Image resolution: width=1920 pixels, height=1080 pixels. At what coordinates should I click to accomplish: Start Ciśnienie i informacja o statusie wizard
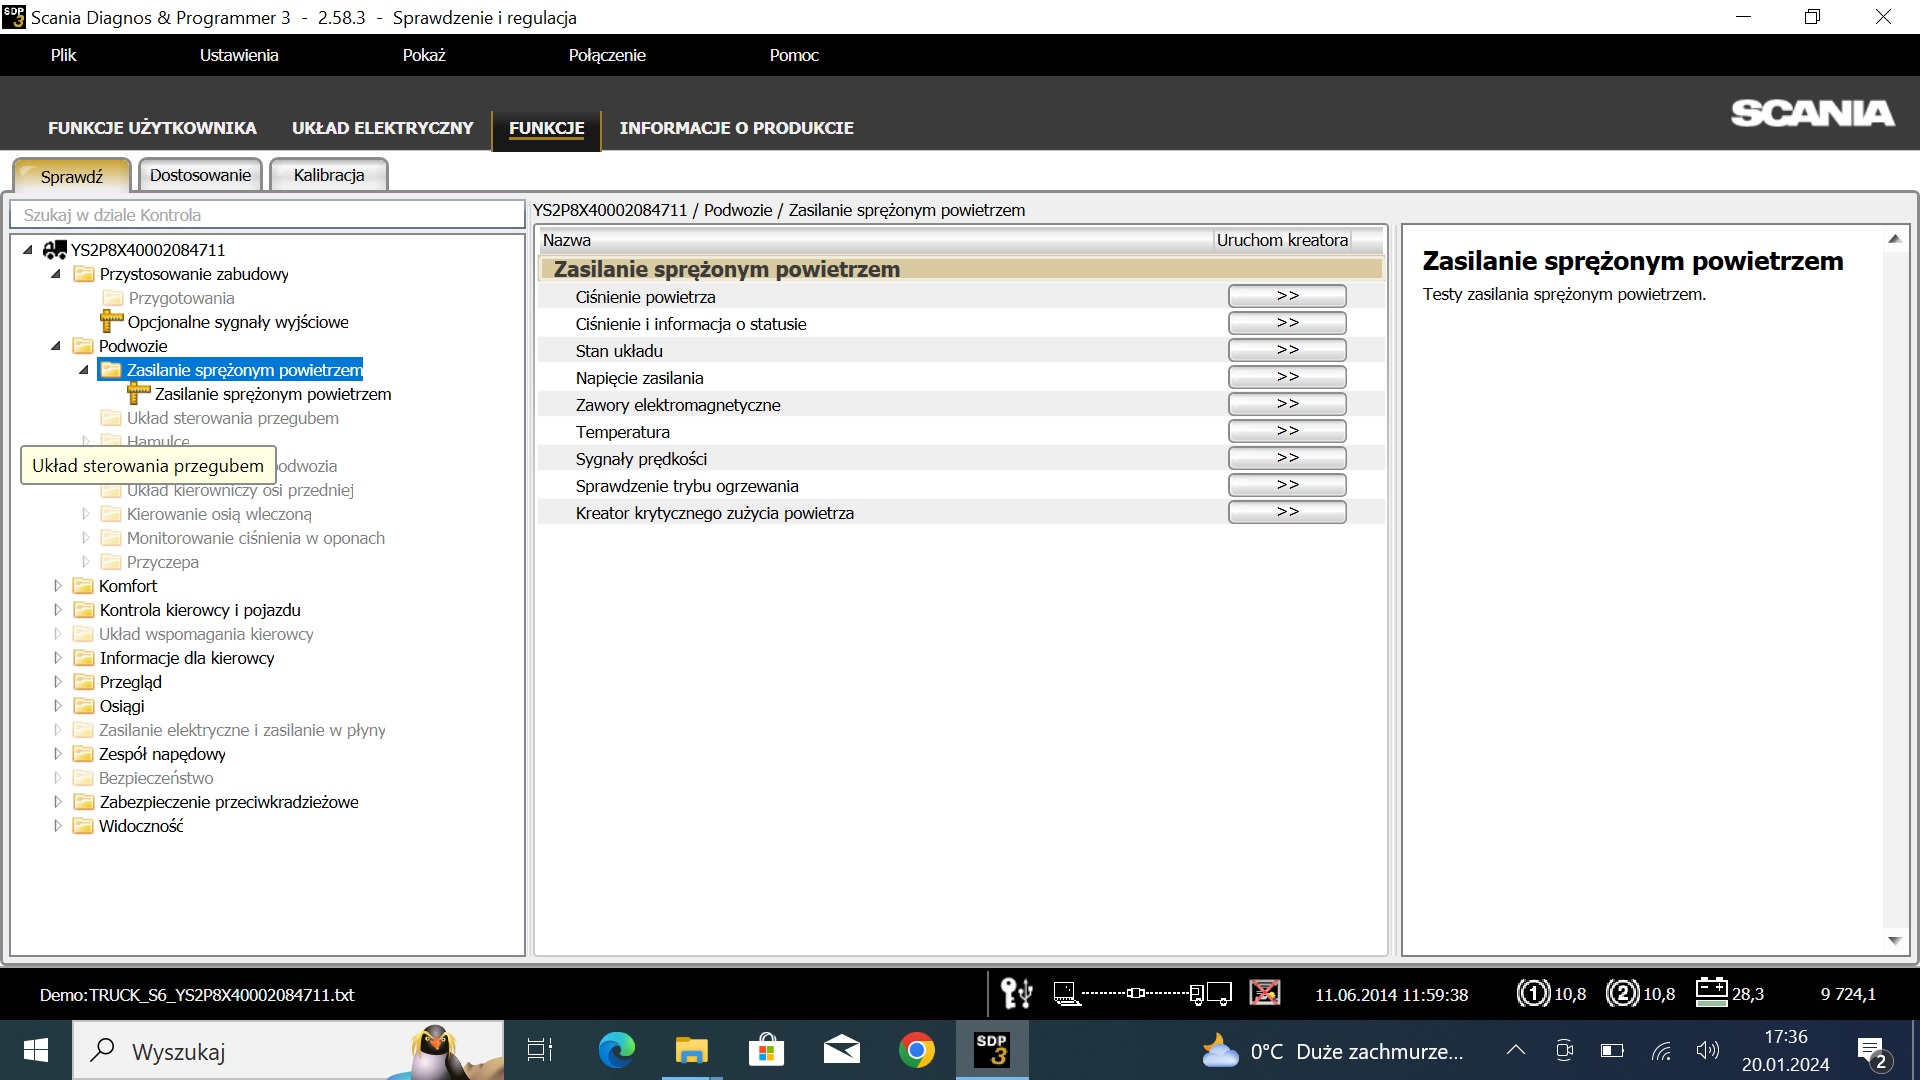[x=1287, y=323]
